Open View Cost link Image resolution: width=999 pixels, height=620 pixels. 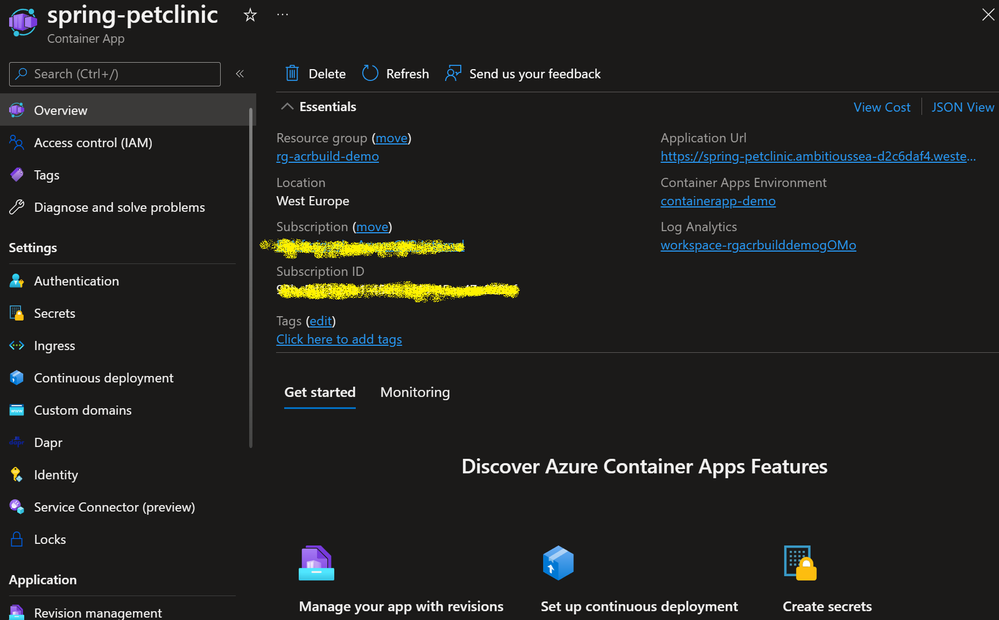(882, 107)
